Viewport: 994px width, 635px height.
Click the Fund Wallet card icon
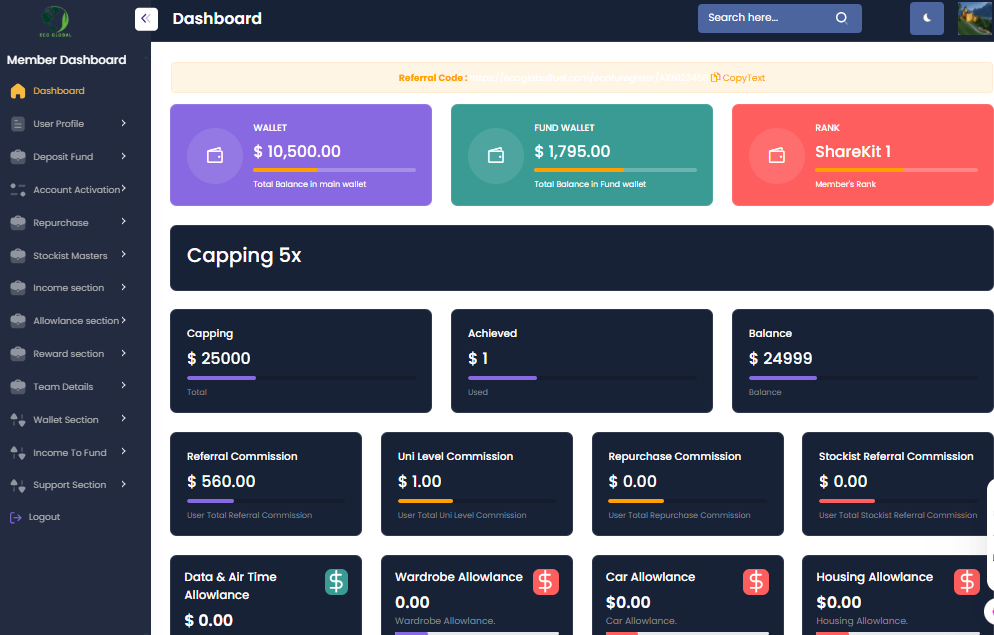495,156
